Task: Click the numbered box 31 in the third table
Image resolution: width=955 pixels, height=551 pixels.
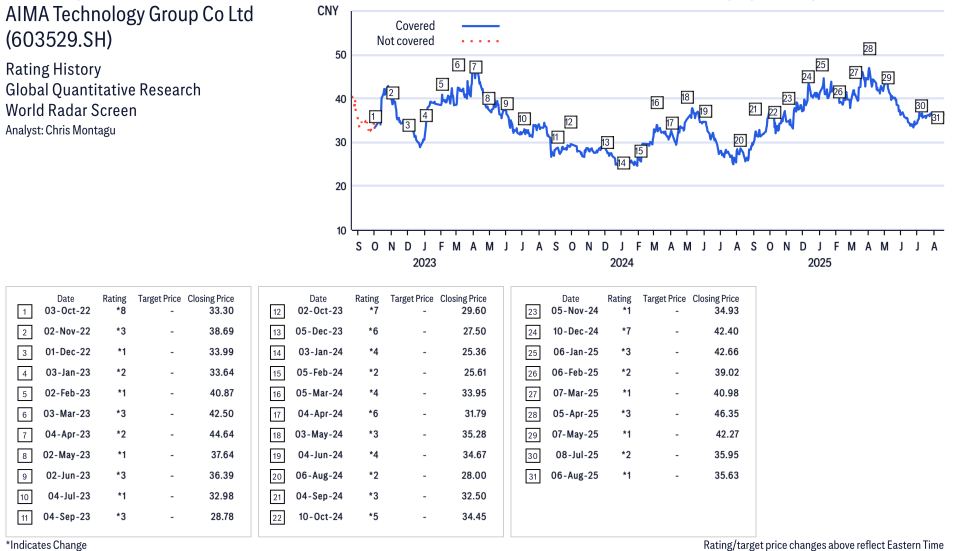Action: (x=532, y=476)
